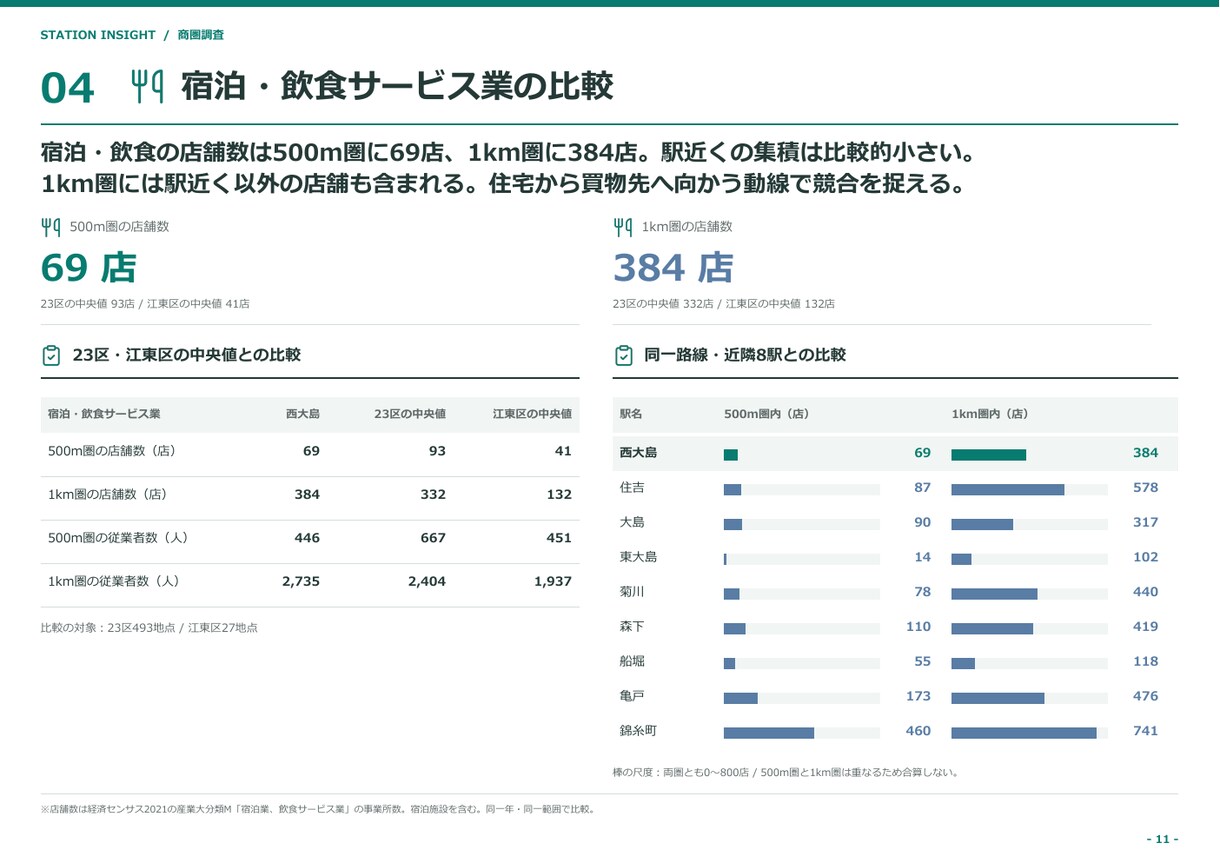
Task: Click the bar scale note 棒の尺度 below the chart
Action: (x=786, y=773)
